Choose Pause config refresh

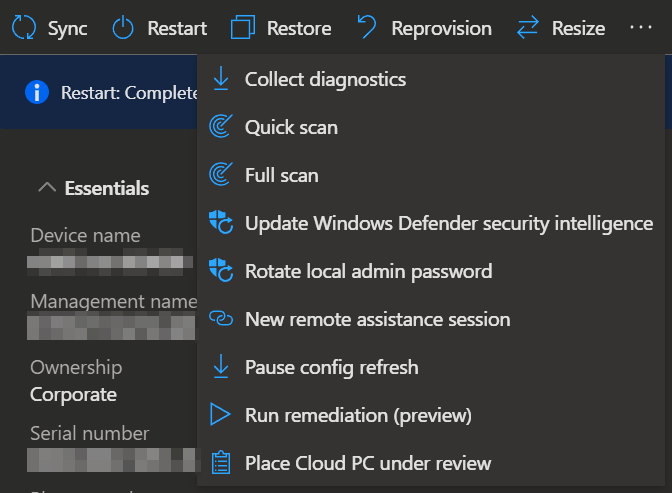pos(331,367)
